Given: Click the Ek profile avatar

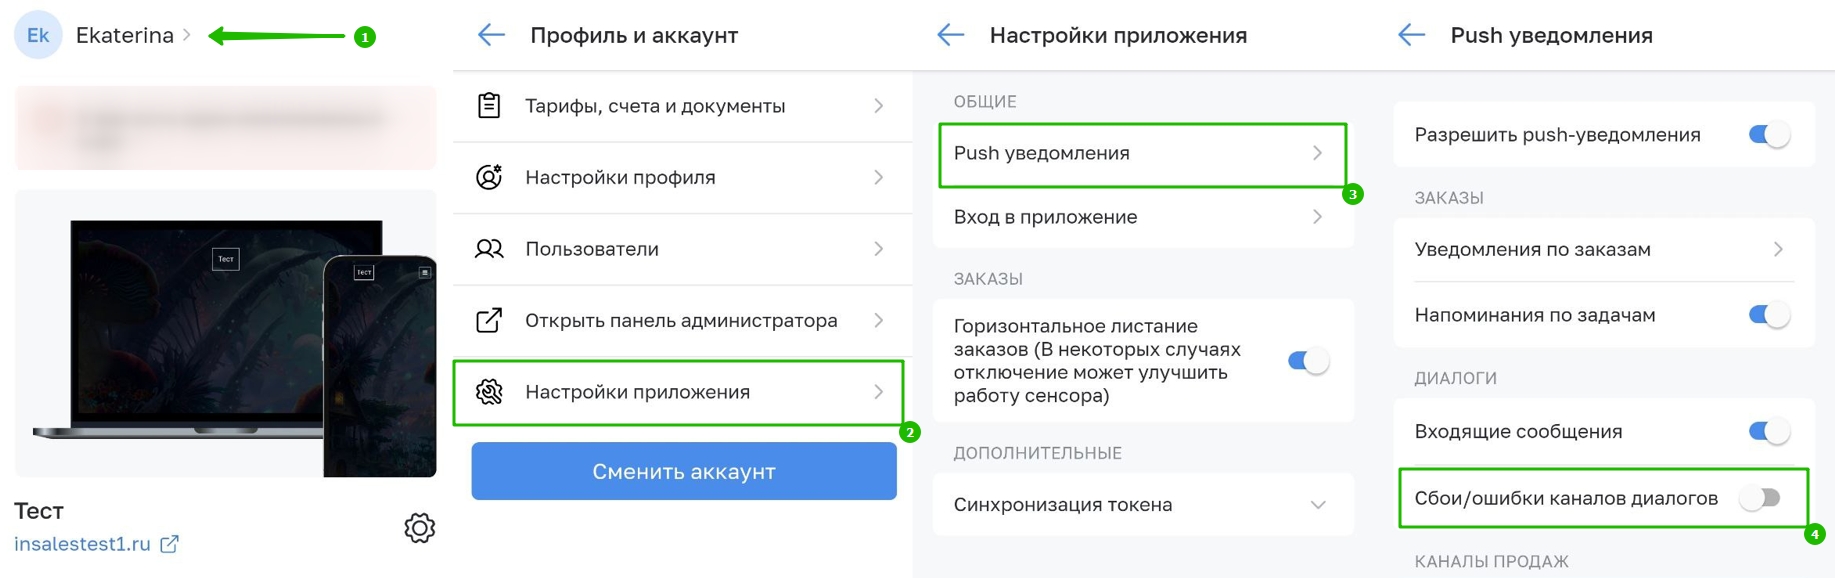Looking at the screenshot, I should pos(38,36).
